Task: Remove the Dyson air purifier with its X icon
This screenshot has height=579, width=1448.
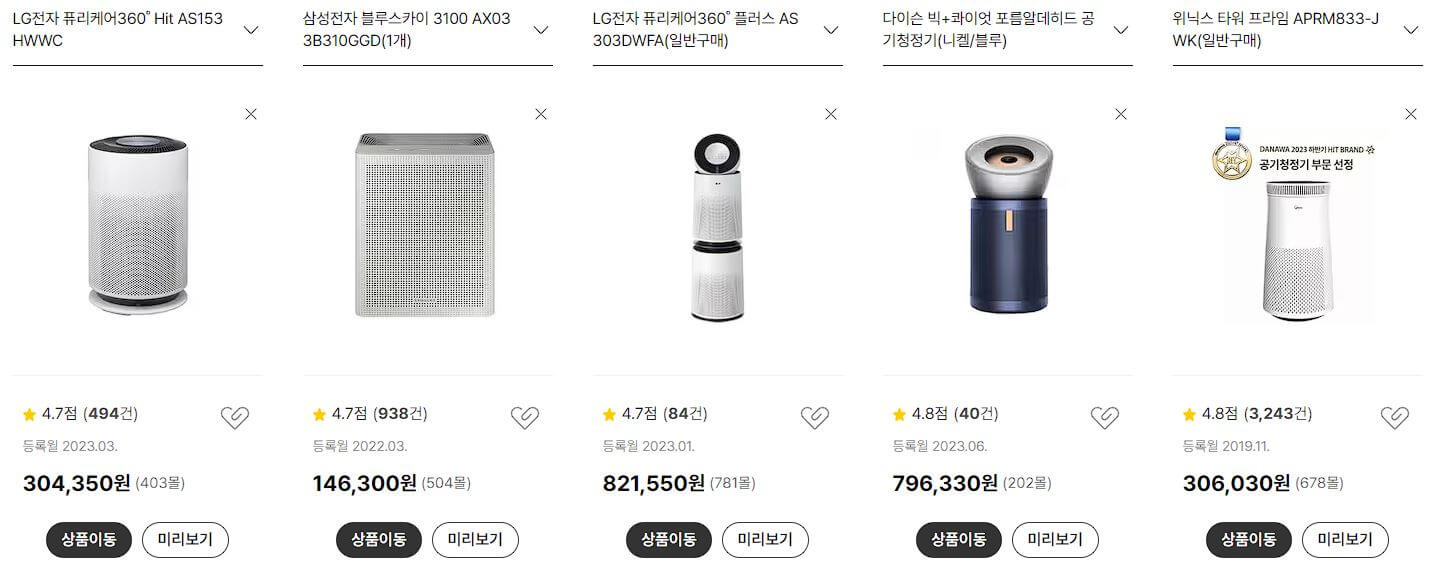Action: [x=1120, y=114]
